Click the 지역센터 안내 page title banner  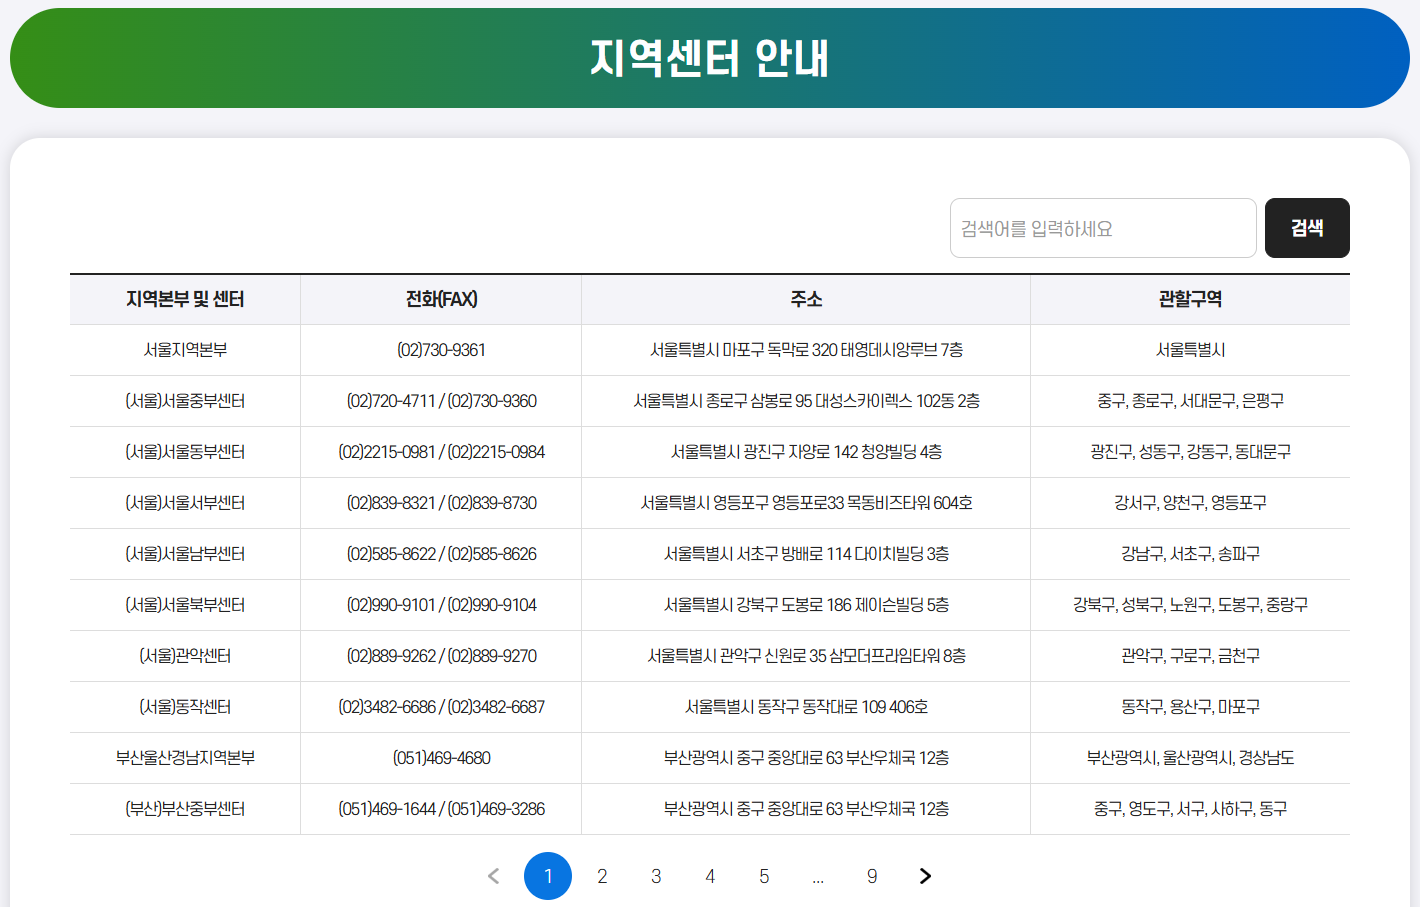click(x=710, y=57)
